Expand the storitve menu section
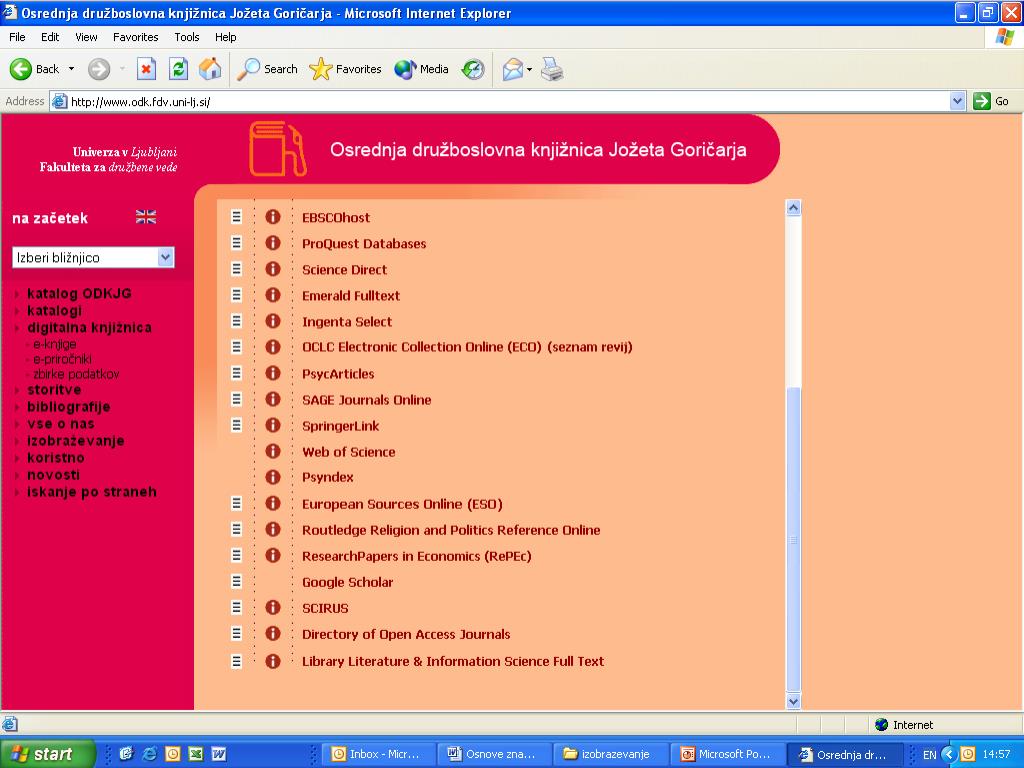1024x768 pixels. coord(54,389)
